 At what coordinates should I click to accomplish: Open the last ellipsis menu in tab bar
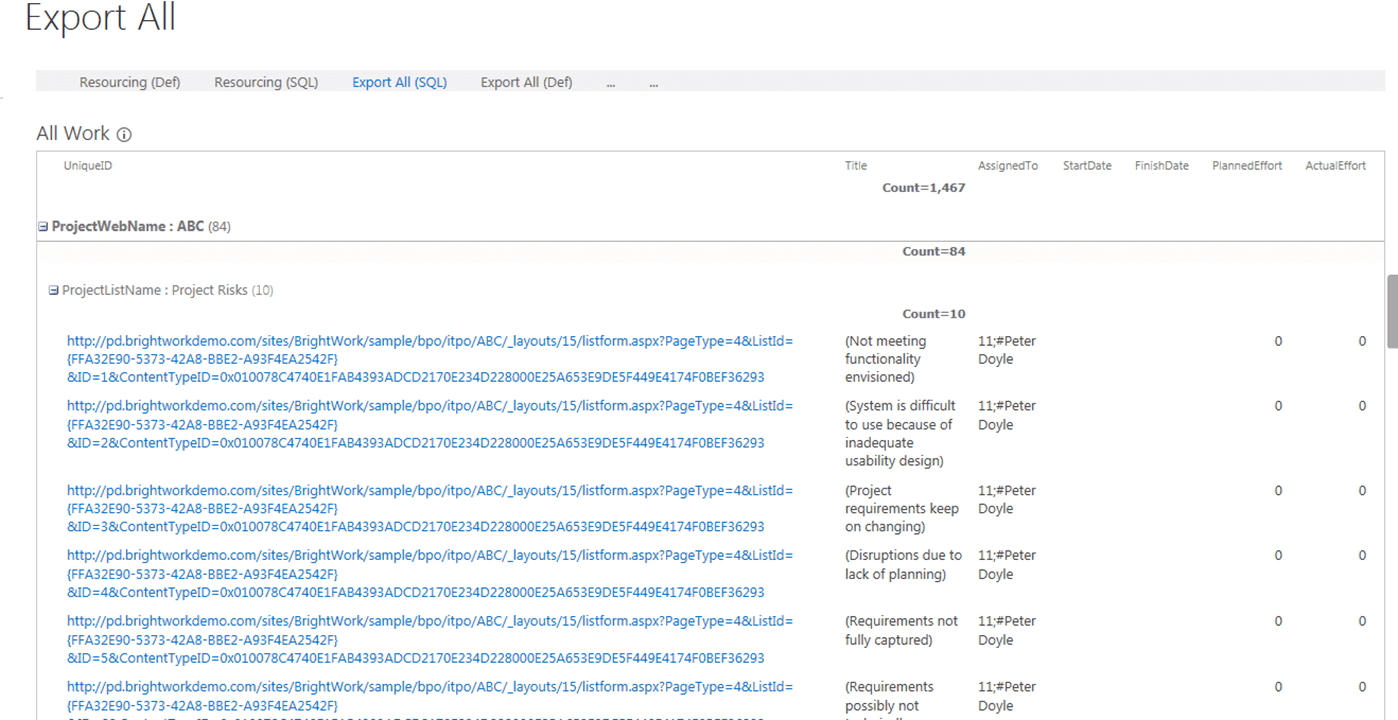click(x=653, y=83)
